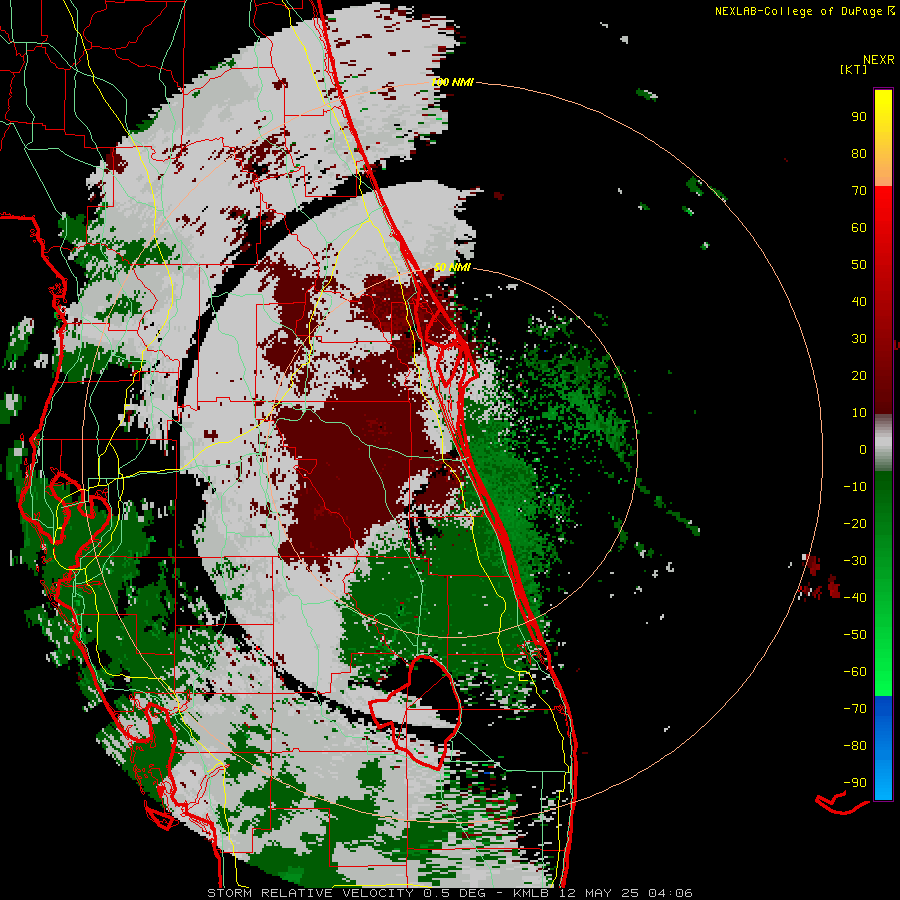
Task: Click the positive 80 knot scale label
Action: pos(859,154)
